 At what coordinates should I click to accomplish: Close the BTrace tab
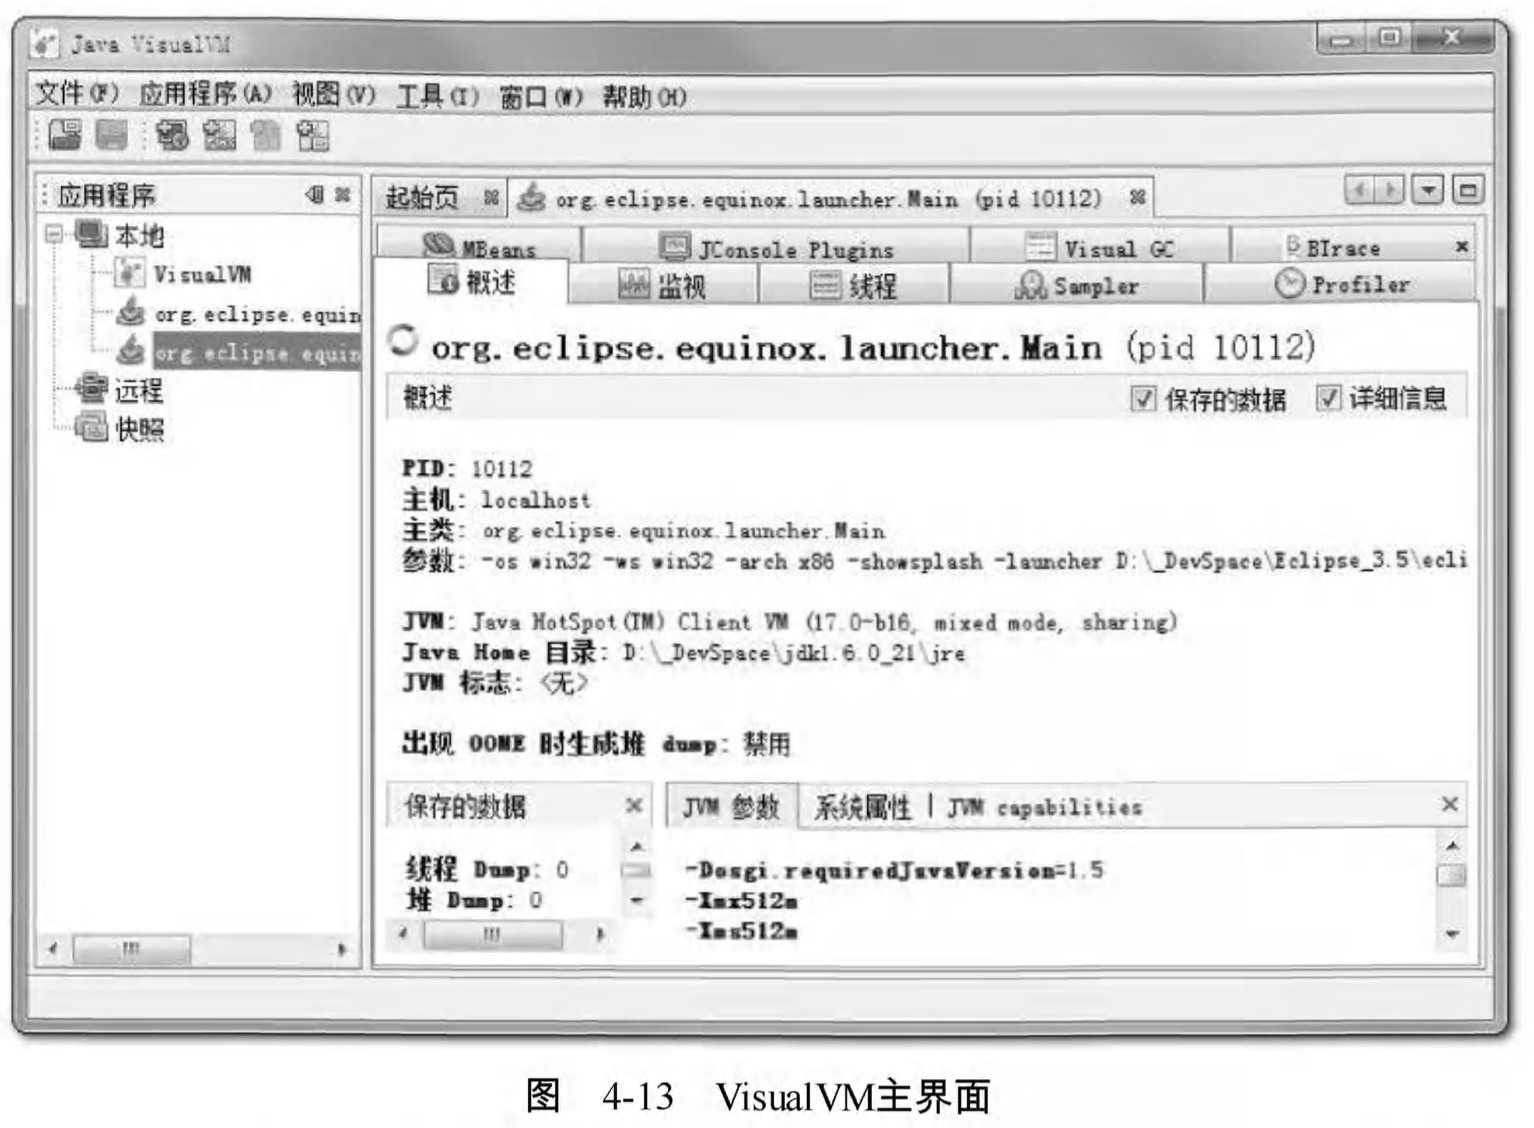[1462, 246]
